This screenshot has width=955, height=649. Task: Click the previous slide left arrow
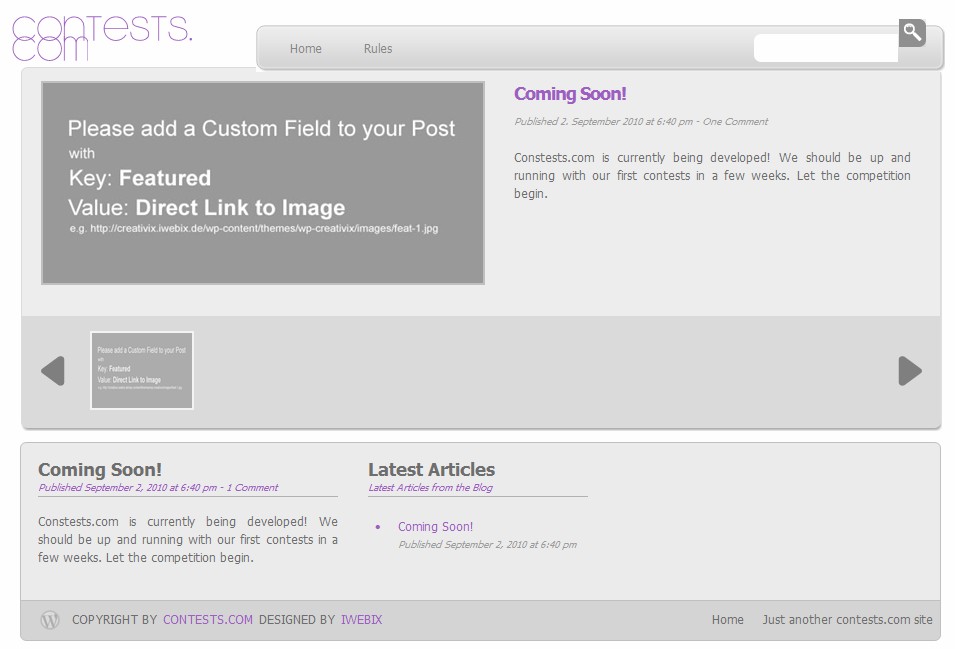coord(53,371)
